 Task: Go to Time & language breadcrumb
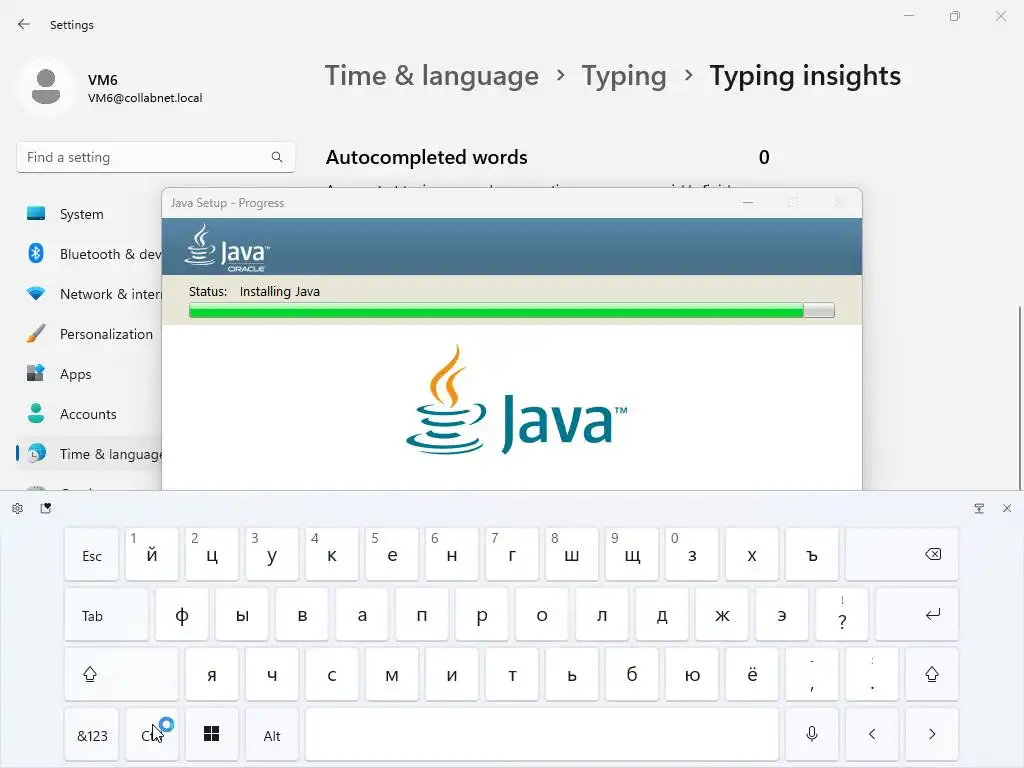click(x=432, y=76)
